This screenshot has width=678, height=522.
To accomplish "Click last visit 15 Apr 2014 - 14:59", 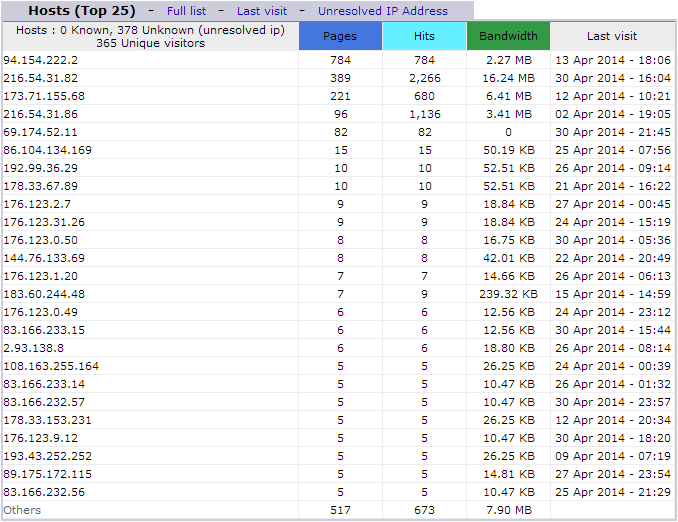I will 613,295.
